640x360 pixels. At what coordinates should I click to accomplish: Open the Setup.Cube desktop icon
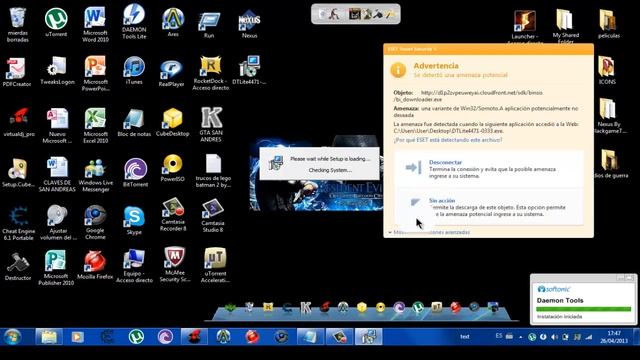pos(18,170)
